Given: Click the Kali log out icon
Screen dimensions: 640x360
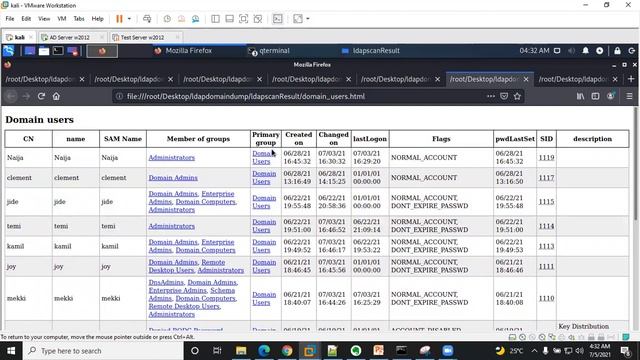Looking at the screenshot, I should click(x=631, y=51).
